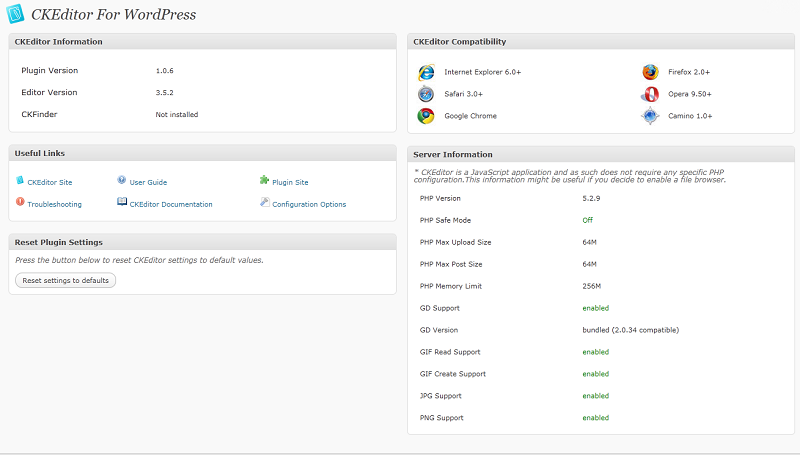The width and height of the screenshot is (800, 455).
Task: Collapse the CKEditor Compatibility panel header
Action: coord(600,42)
